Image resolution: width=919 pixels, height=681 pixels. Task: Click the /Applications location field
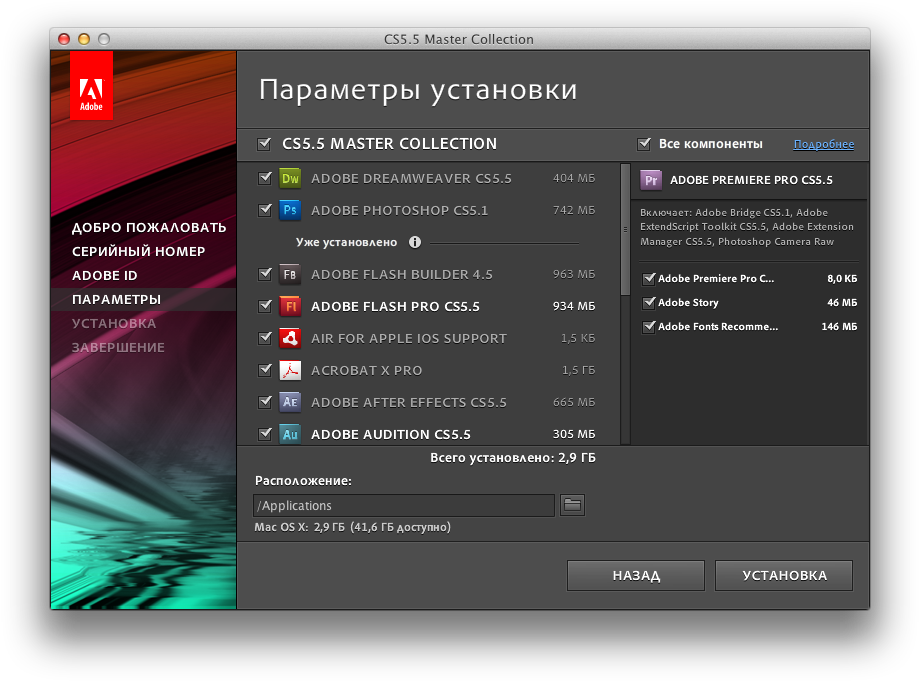click(x=403, y=505)
